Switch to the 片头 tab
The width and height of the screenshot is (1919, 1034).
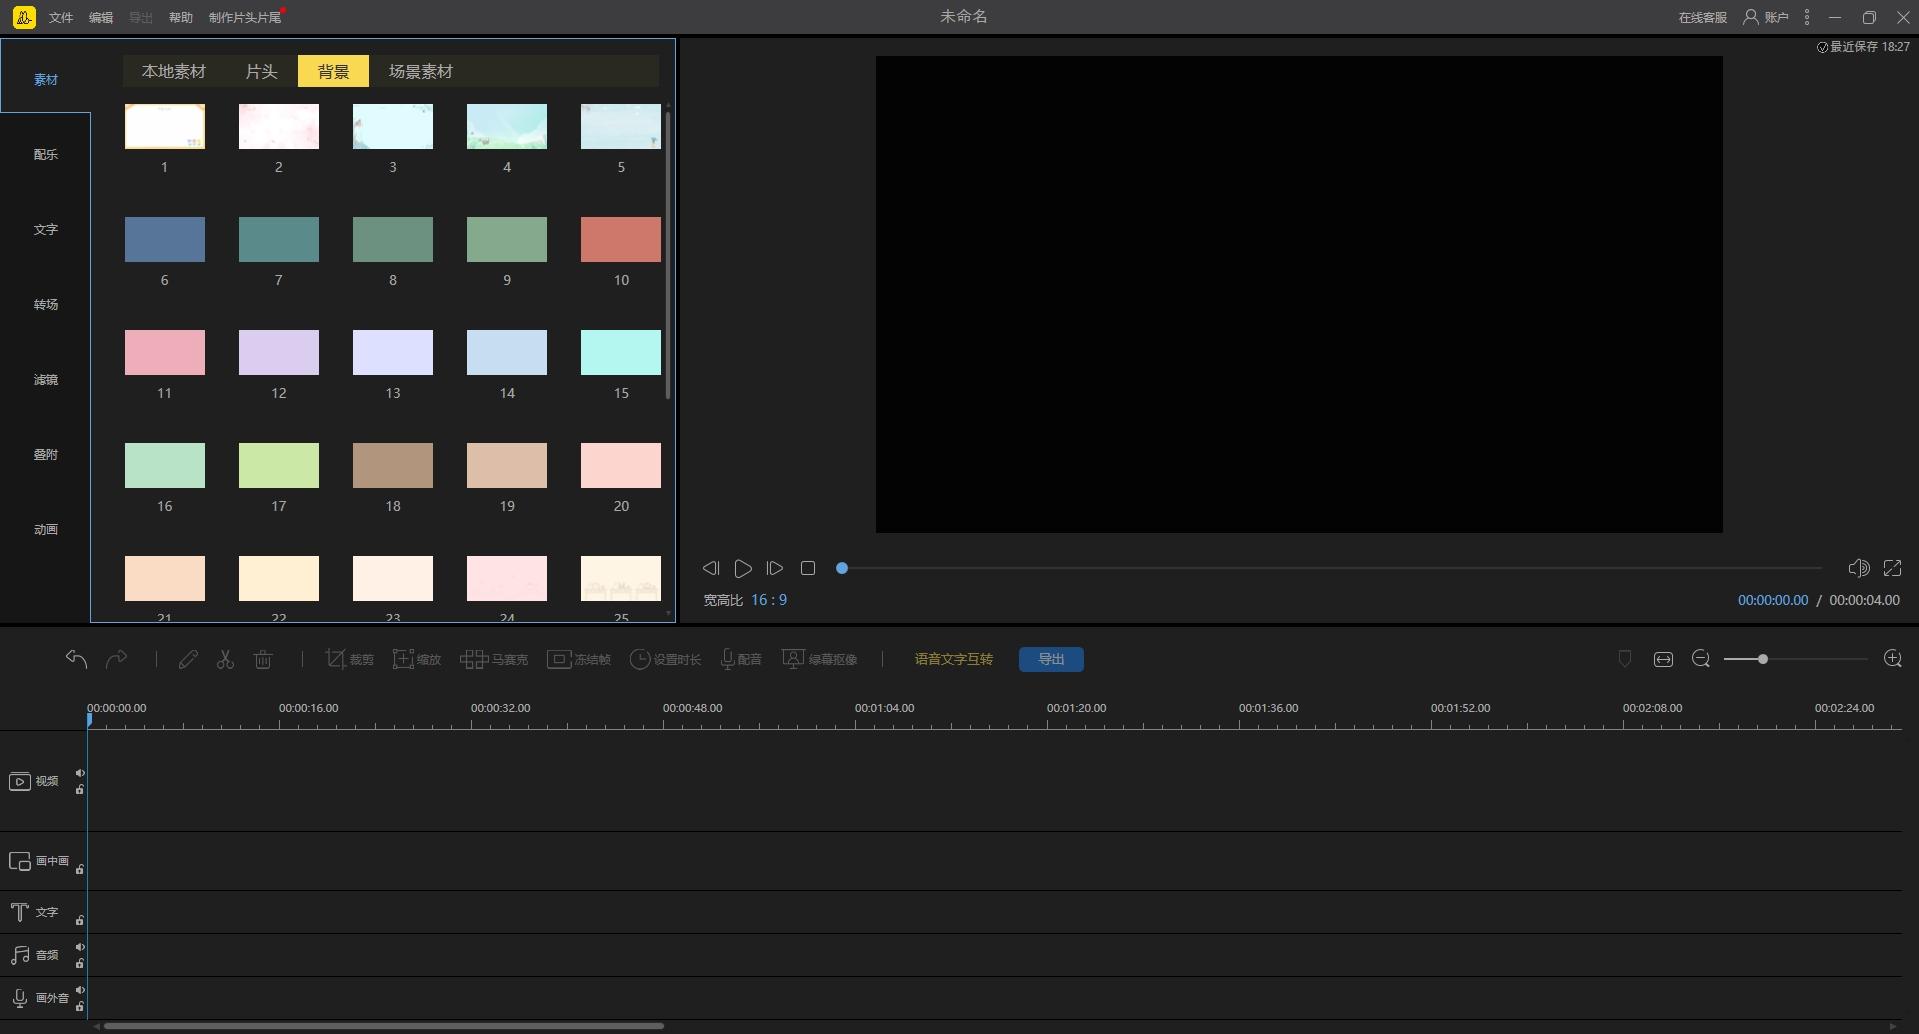click(261, 71)
